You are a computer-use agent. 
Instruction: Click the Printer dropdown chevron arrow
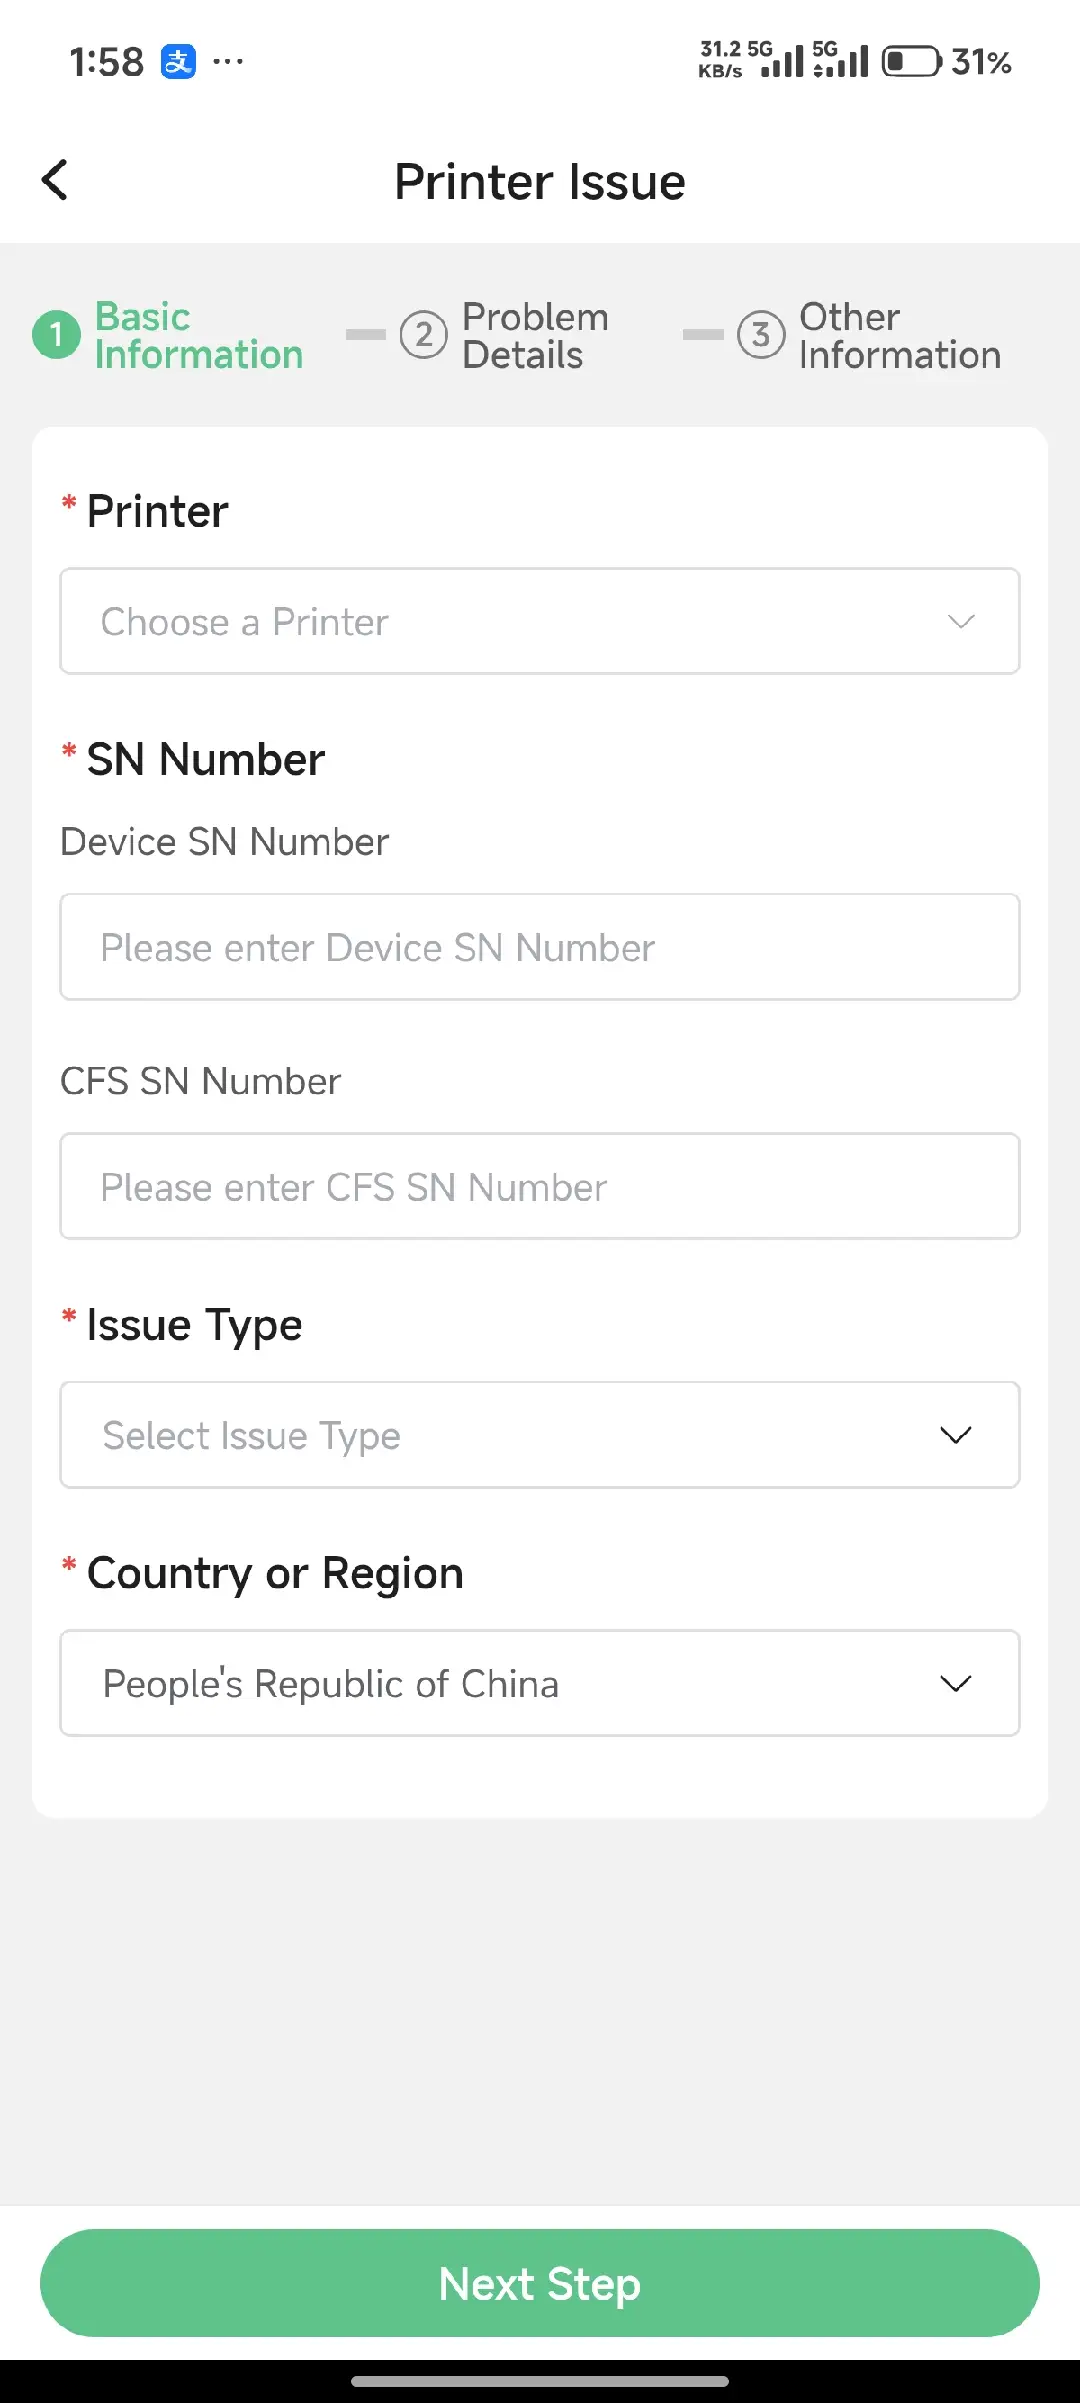point(960,622)
